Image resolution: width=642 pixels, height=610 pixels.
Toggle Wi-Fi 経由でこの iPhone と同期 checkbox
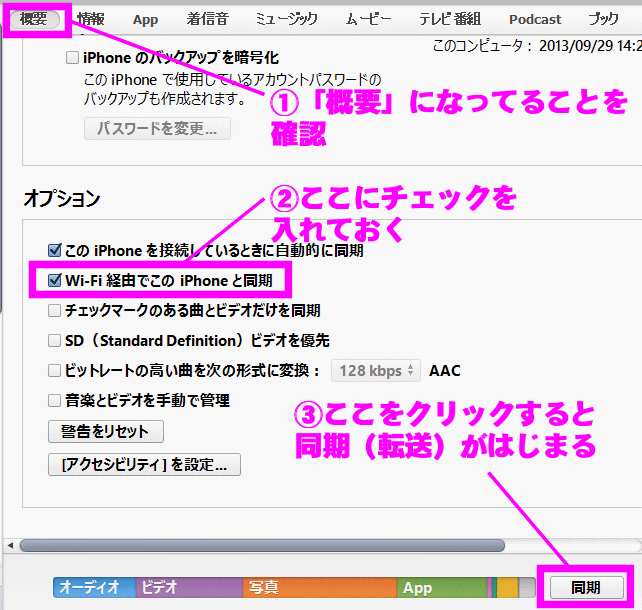point(55,281)
